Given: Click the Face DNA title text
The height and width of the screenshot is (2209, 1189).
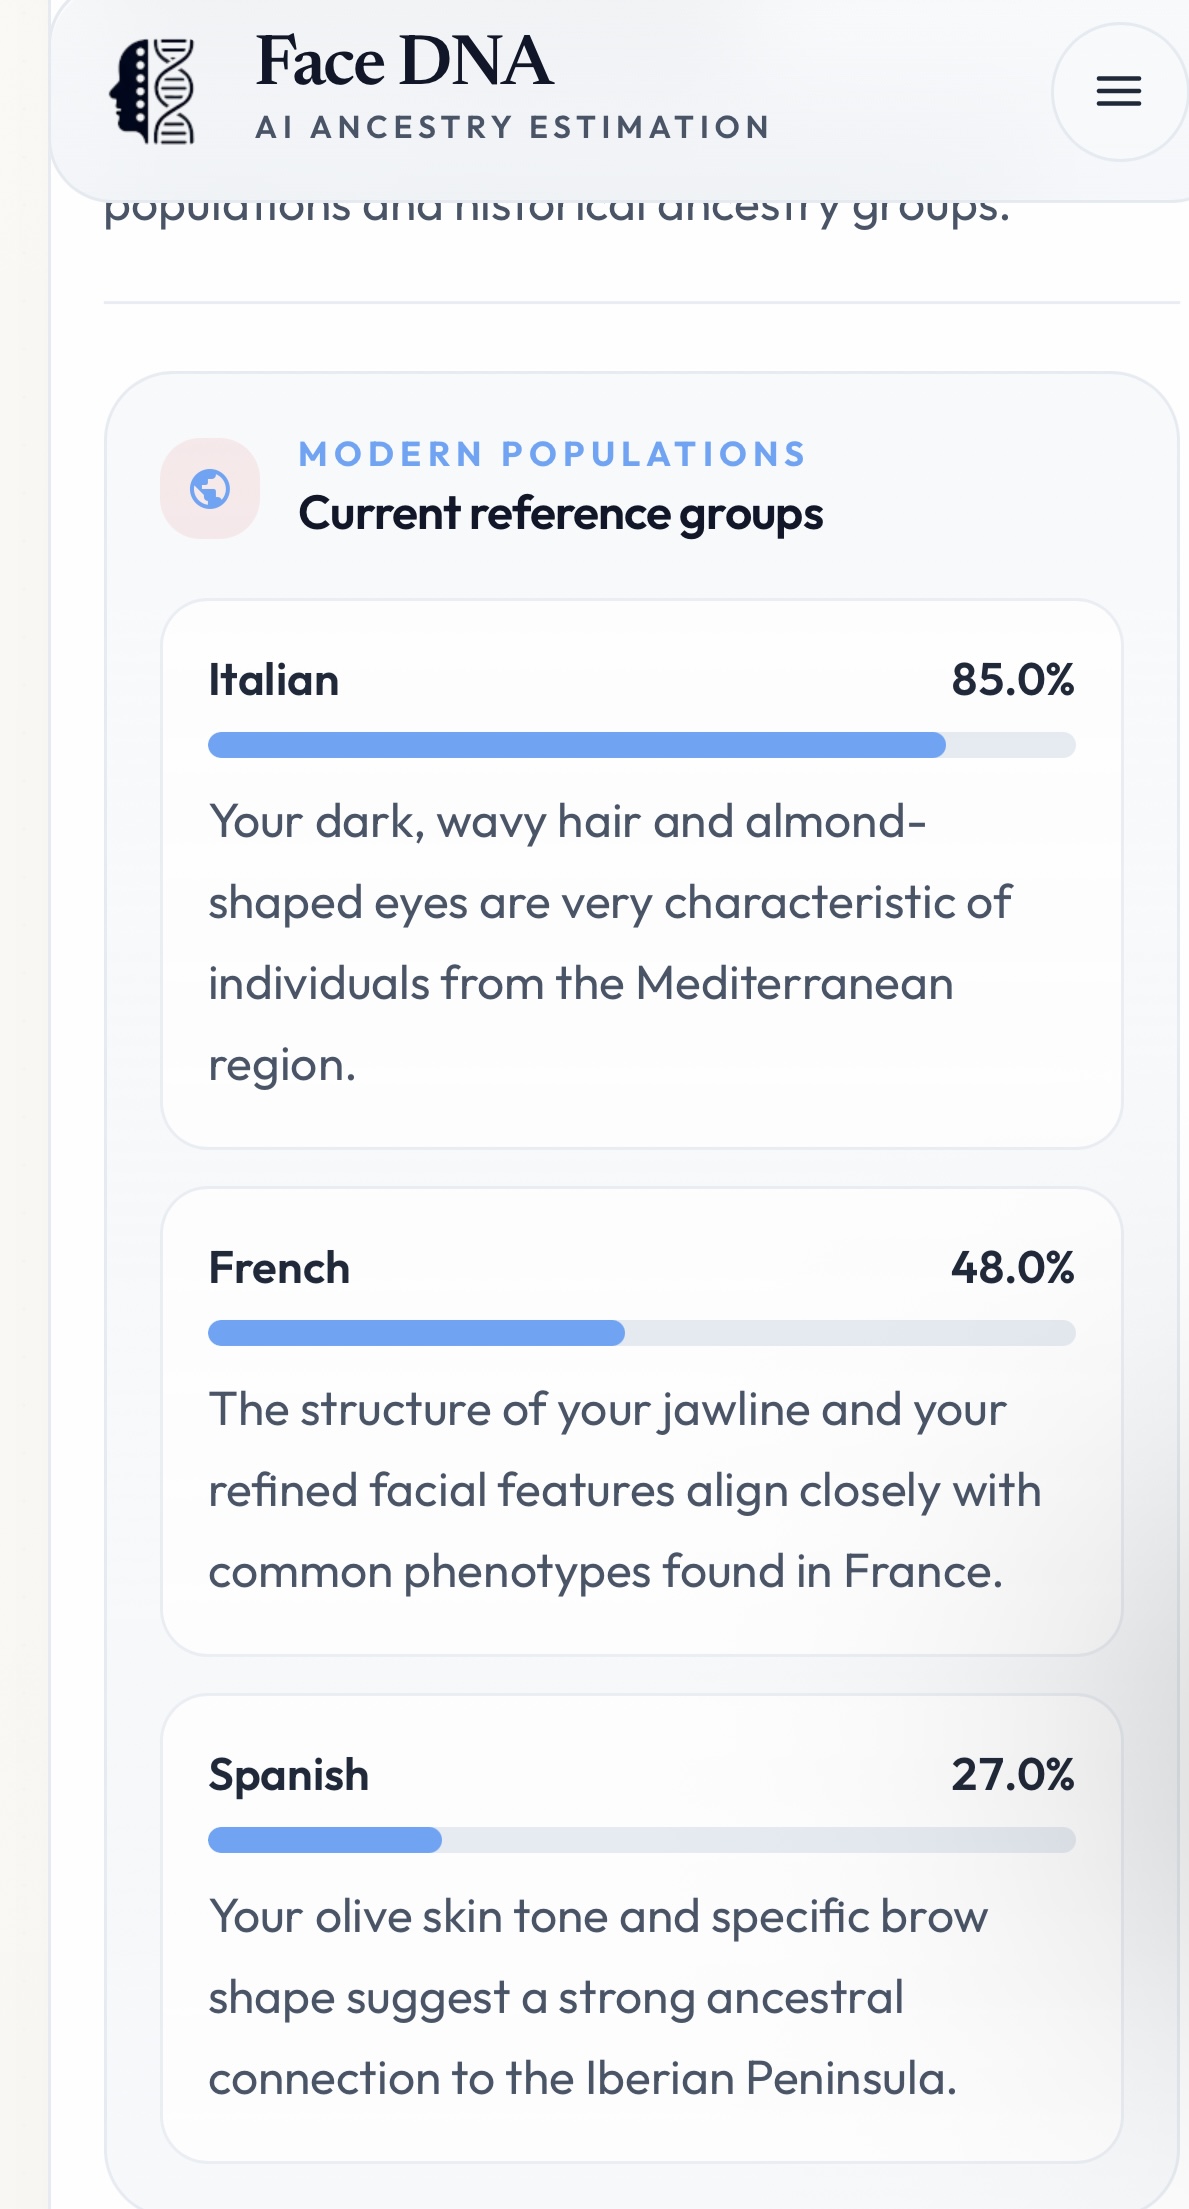Looking at the screenshot, I should pos(404,62).
